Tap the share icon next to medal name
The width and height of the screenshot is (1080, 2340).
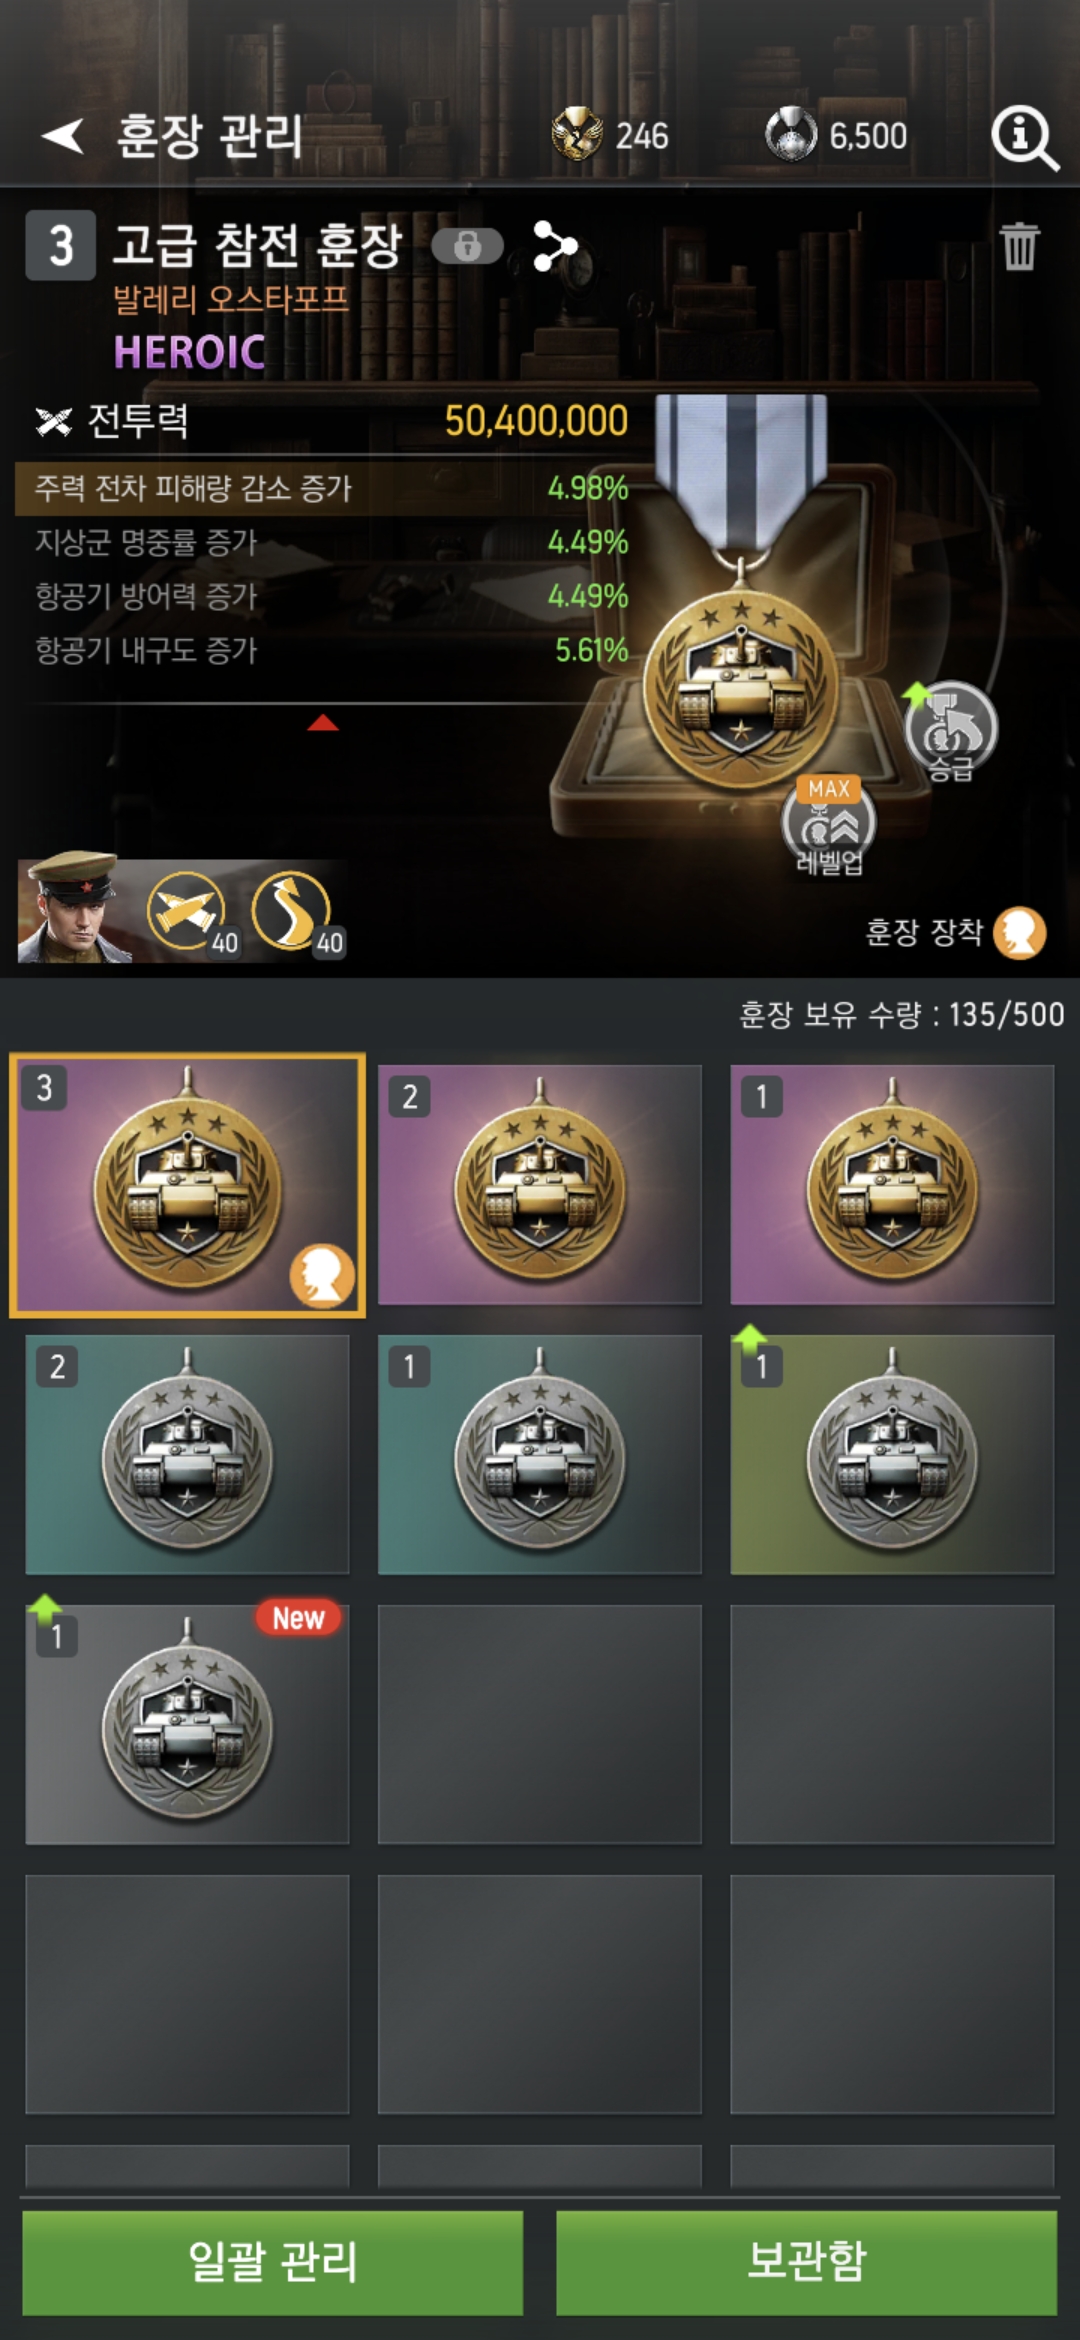pyautogui.click(x=555, y=246)
